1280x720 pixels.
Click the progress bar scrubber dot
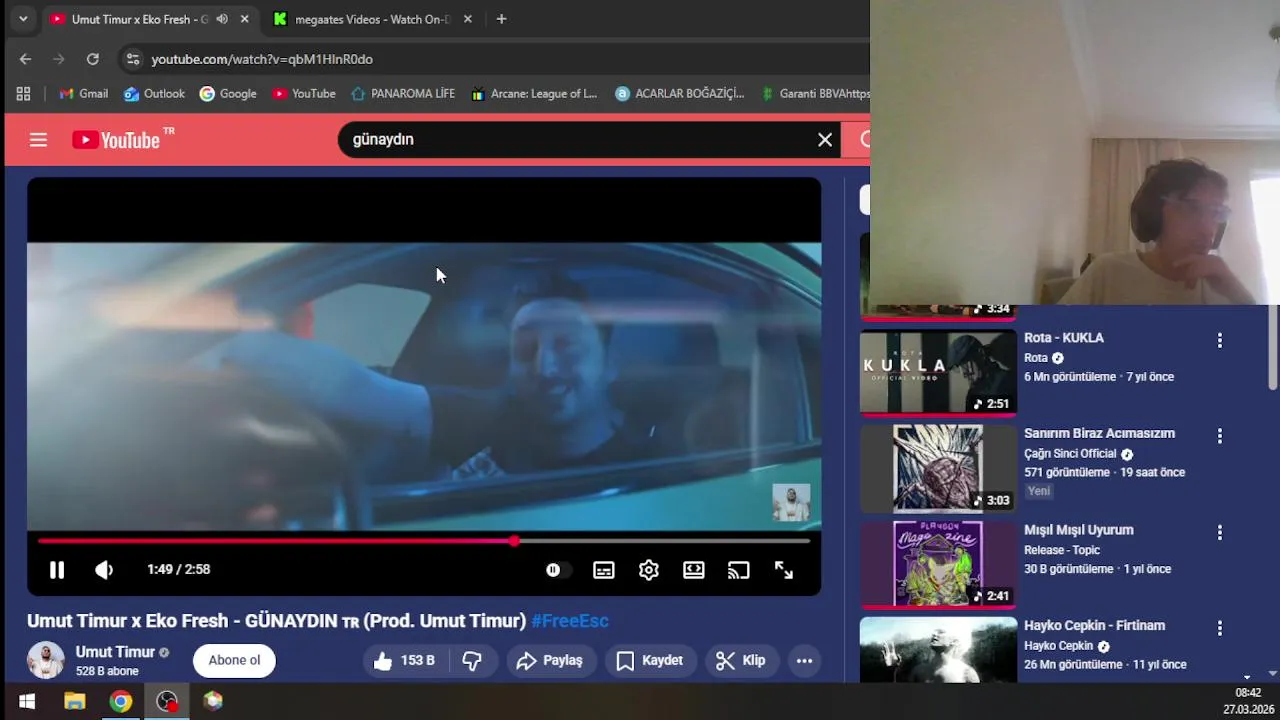[x=514, y=541]
